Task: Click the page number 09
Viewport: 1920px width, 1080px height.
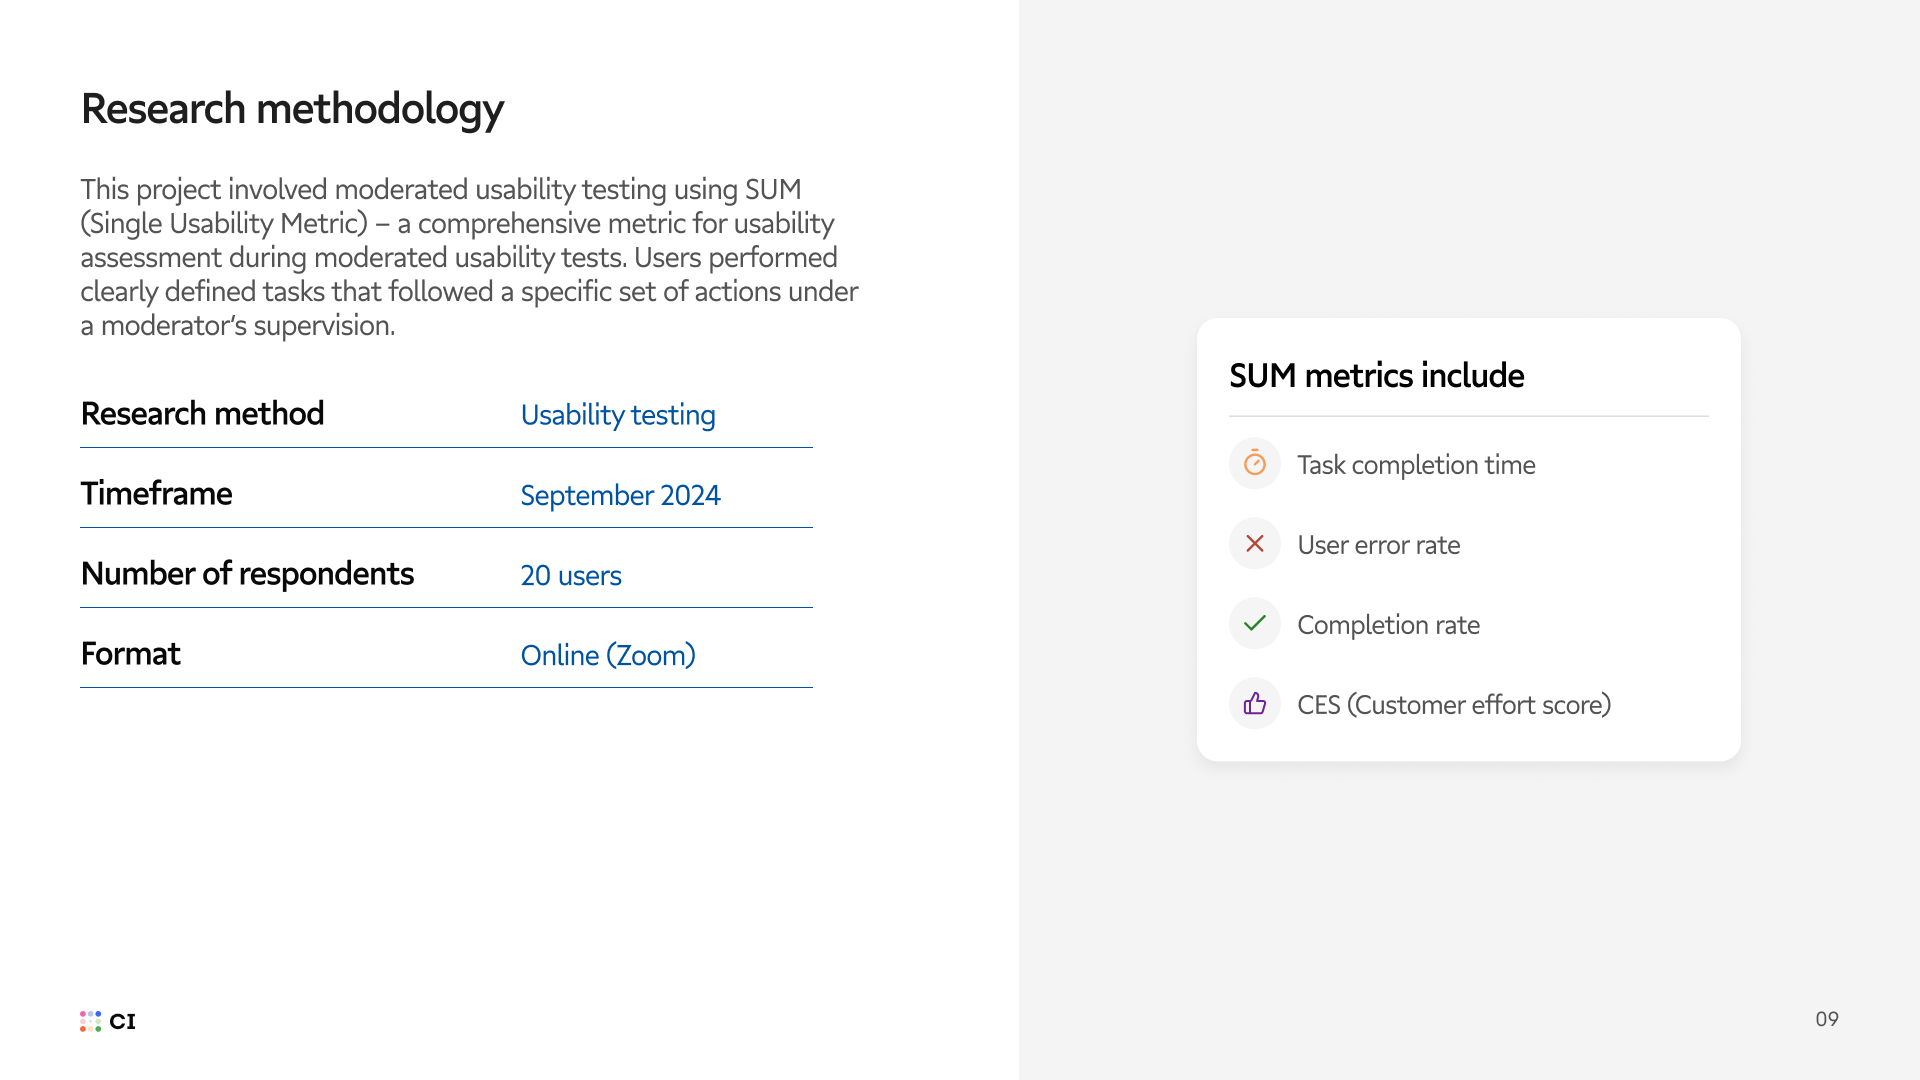Action: tap(1826, 1019)
